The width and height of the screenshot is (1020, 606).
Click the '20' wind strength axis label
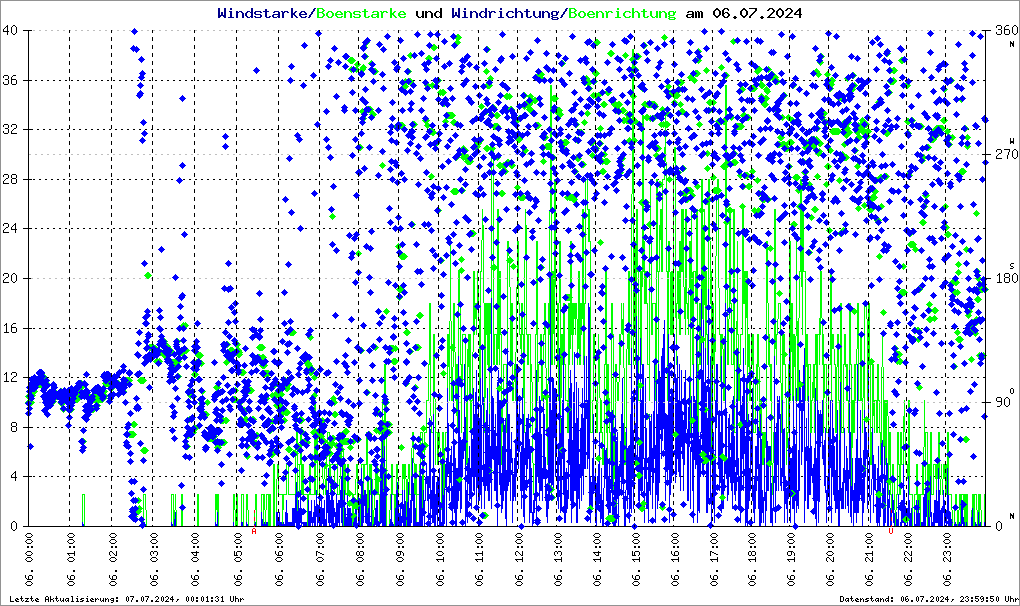pyautogui.click(x=10, y=278)
